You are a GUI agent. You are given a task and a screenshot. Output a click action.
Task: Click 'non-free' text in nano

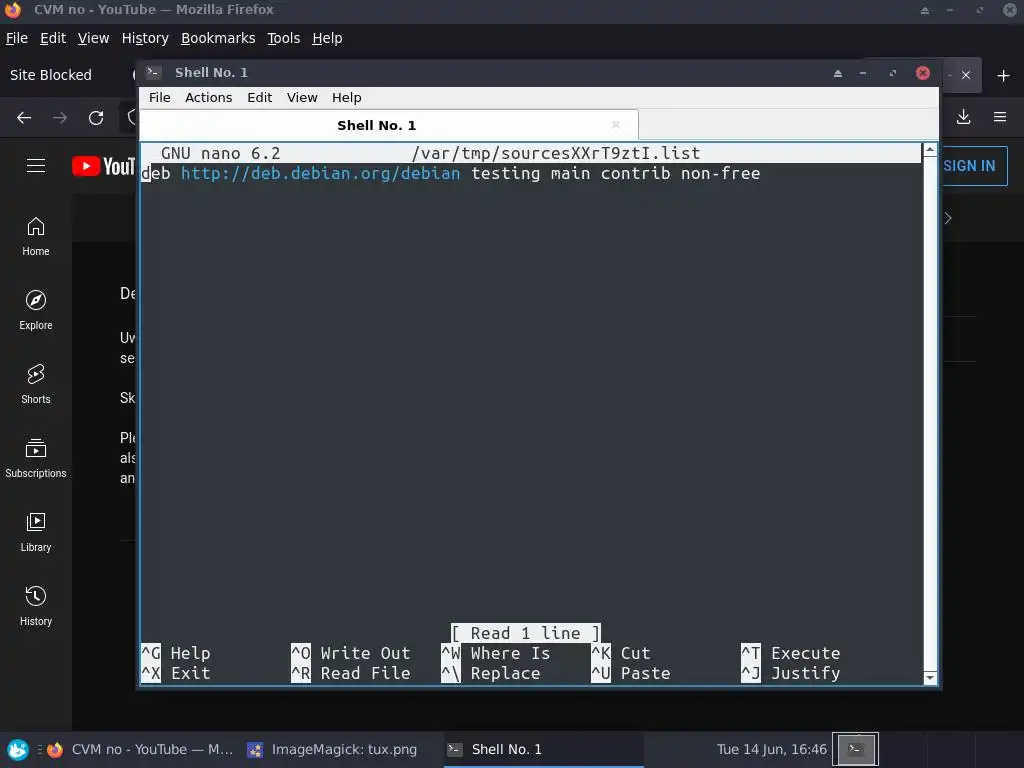pyautogui.click(x=720, y=173)
